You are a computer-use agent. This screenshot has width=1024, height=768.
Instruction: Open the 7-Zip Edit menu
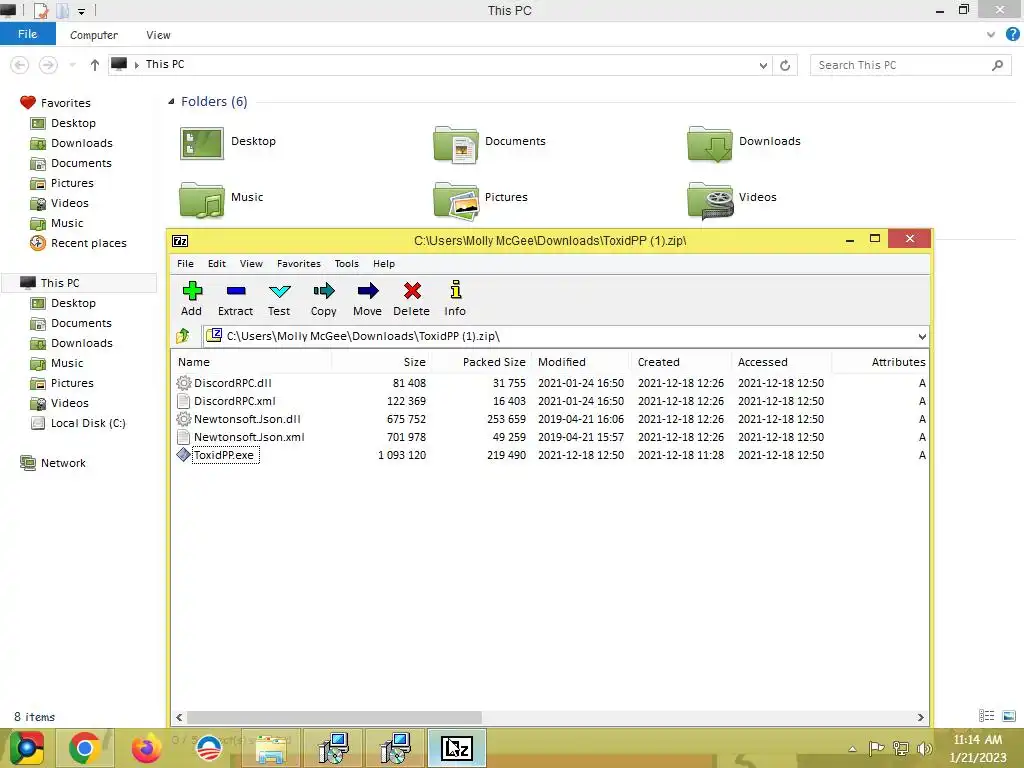coord(217,264)
